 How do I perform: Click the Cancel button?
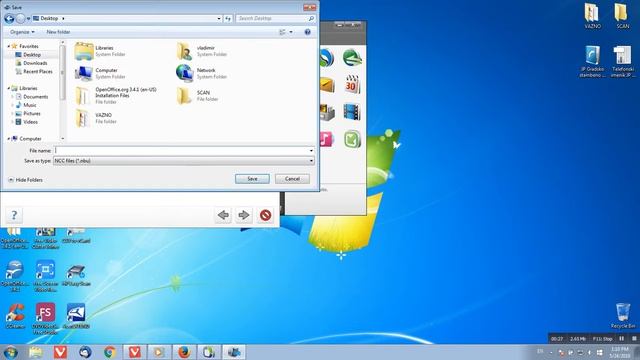tap(292, 179)
